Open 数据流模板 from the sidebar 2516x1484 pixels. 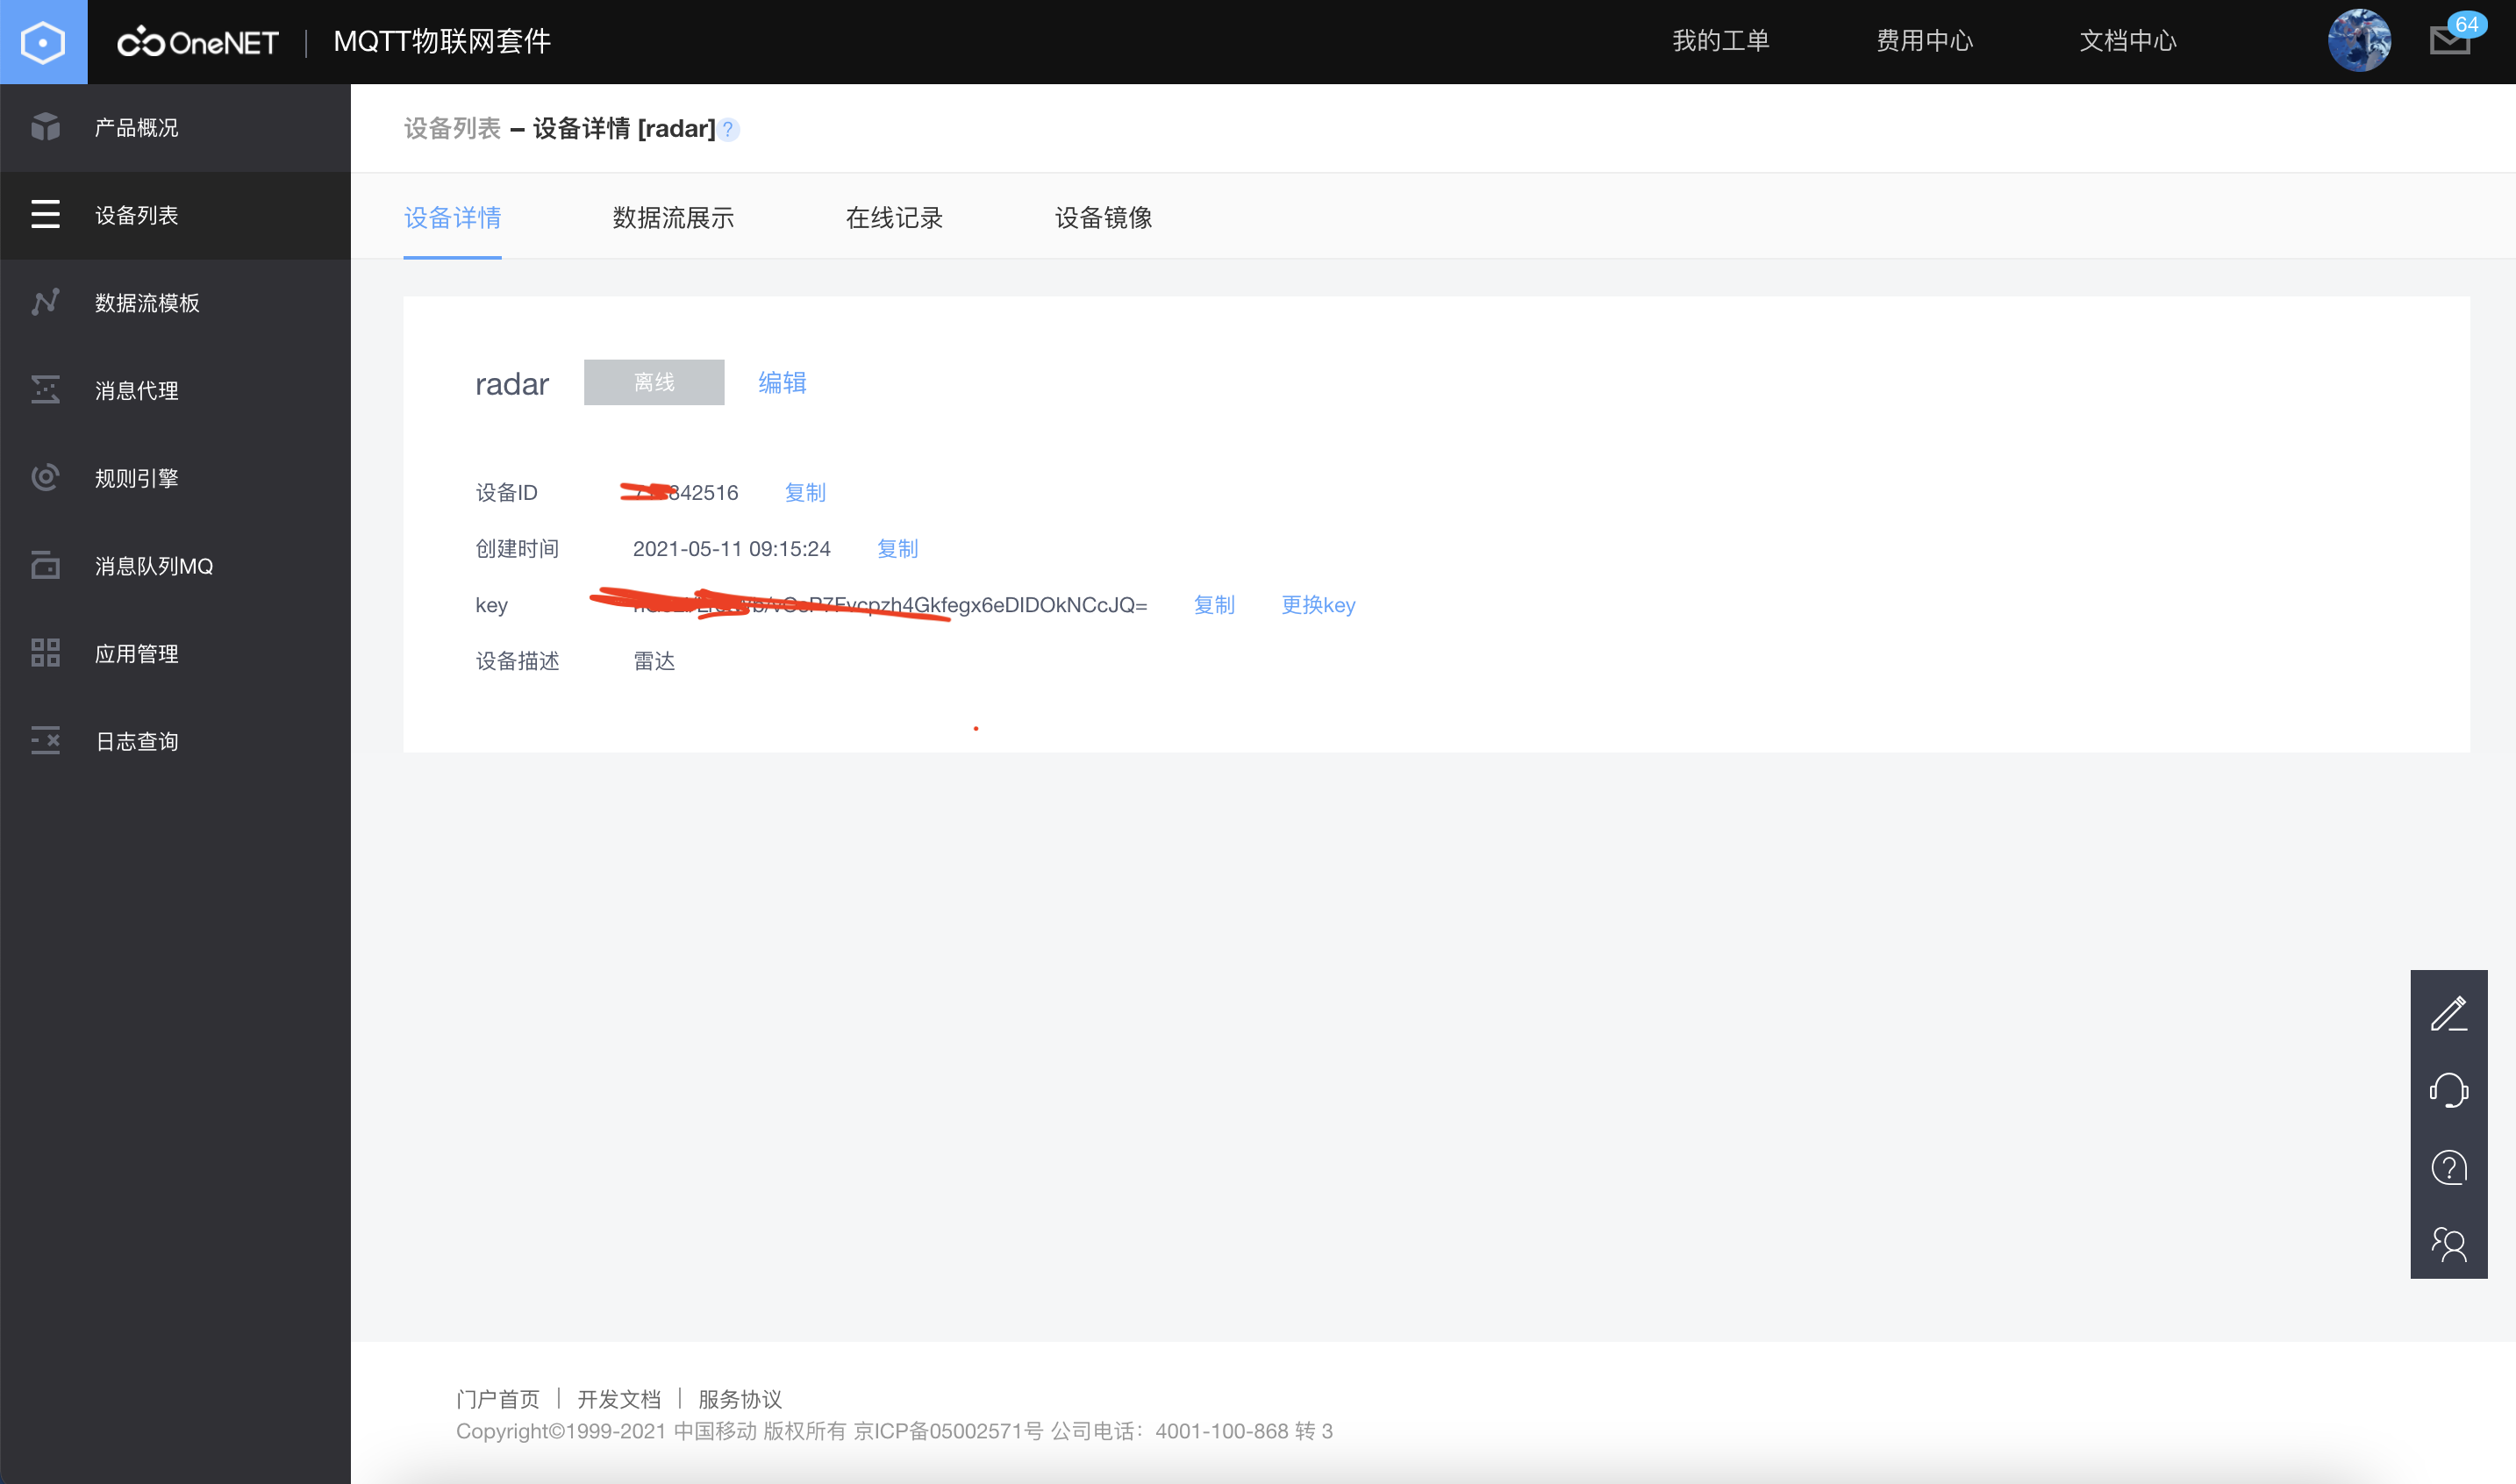45,302
